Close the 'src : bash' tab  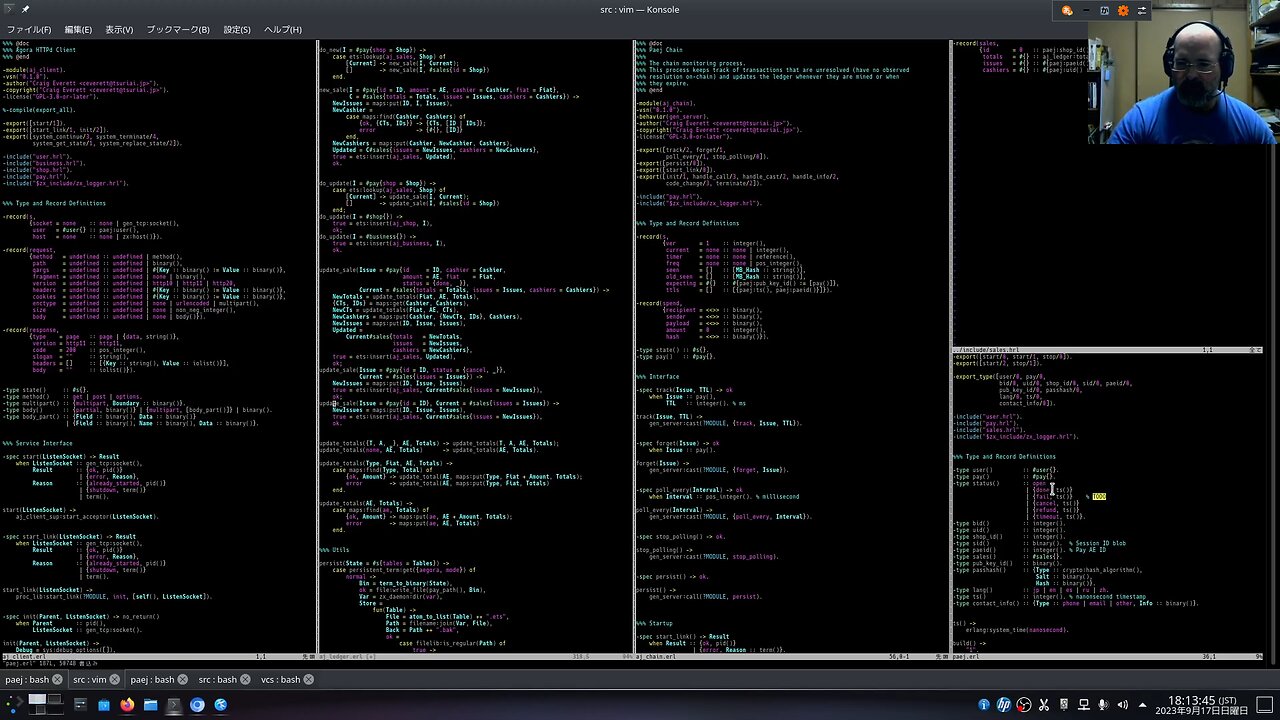pos(247,680)
